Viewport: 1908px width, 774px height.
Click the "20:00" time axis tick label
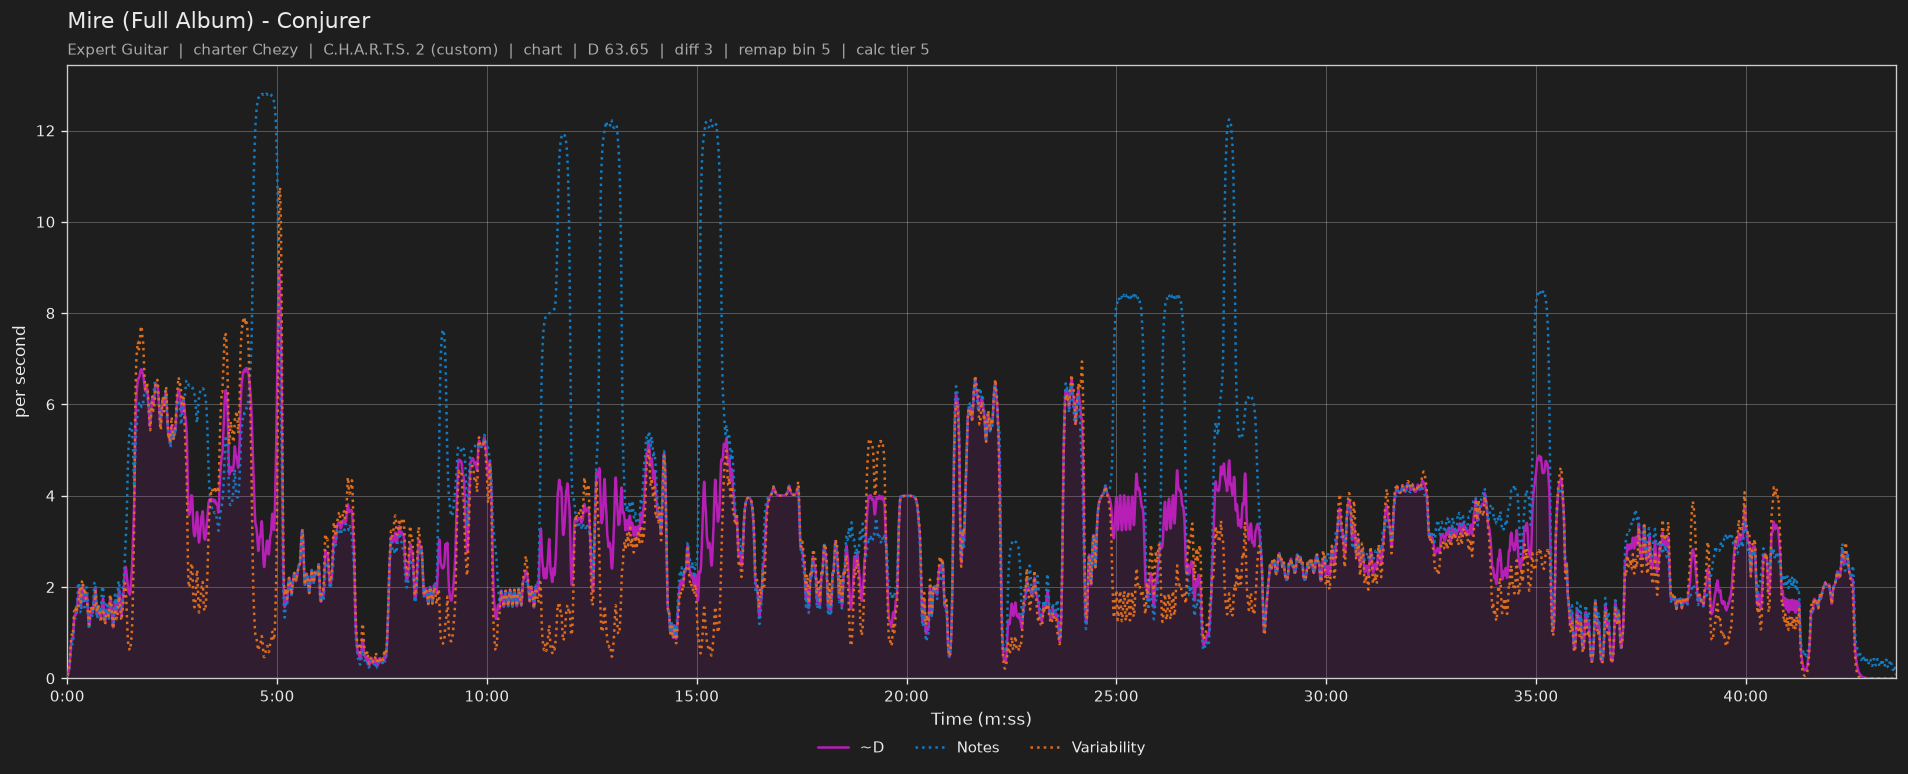coord(906,696)
